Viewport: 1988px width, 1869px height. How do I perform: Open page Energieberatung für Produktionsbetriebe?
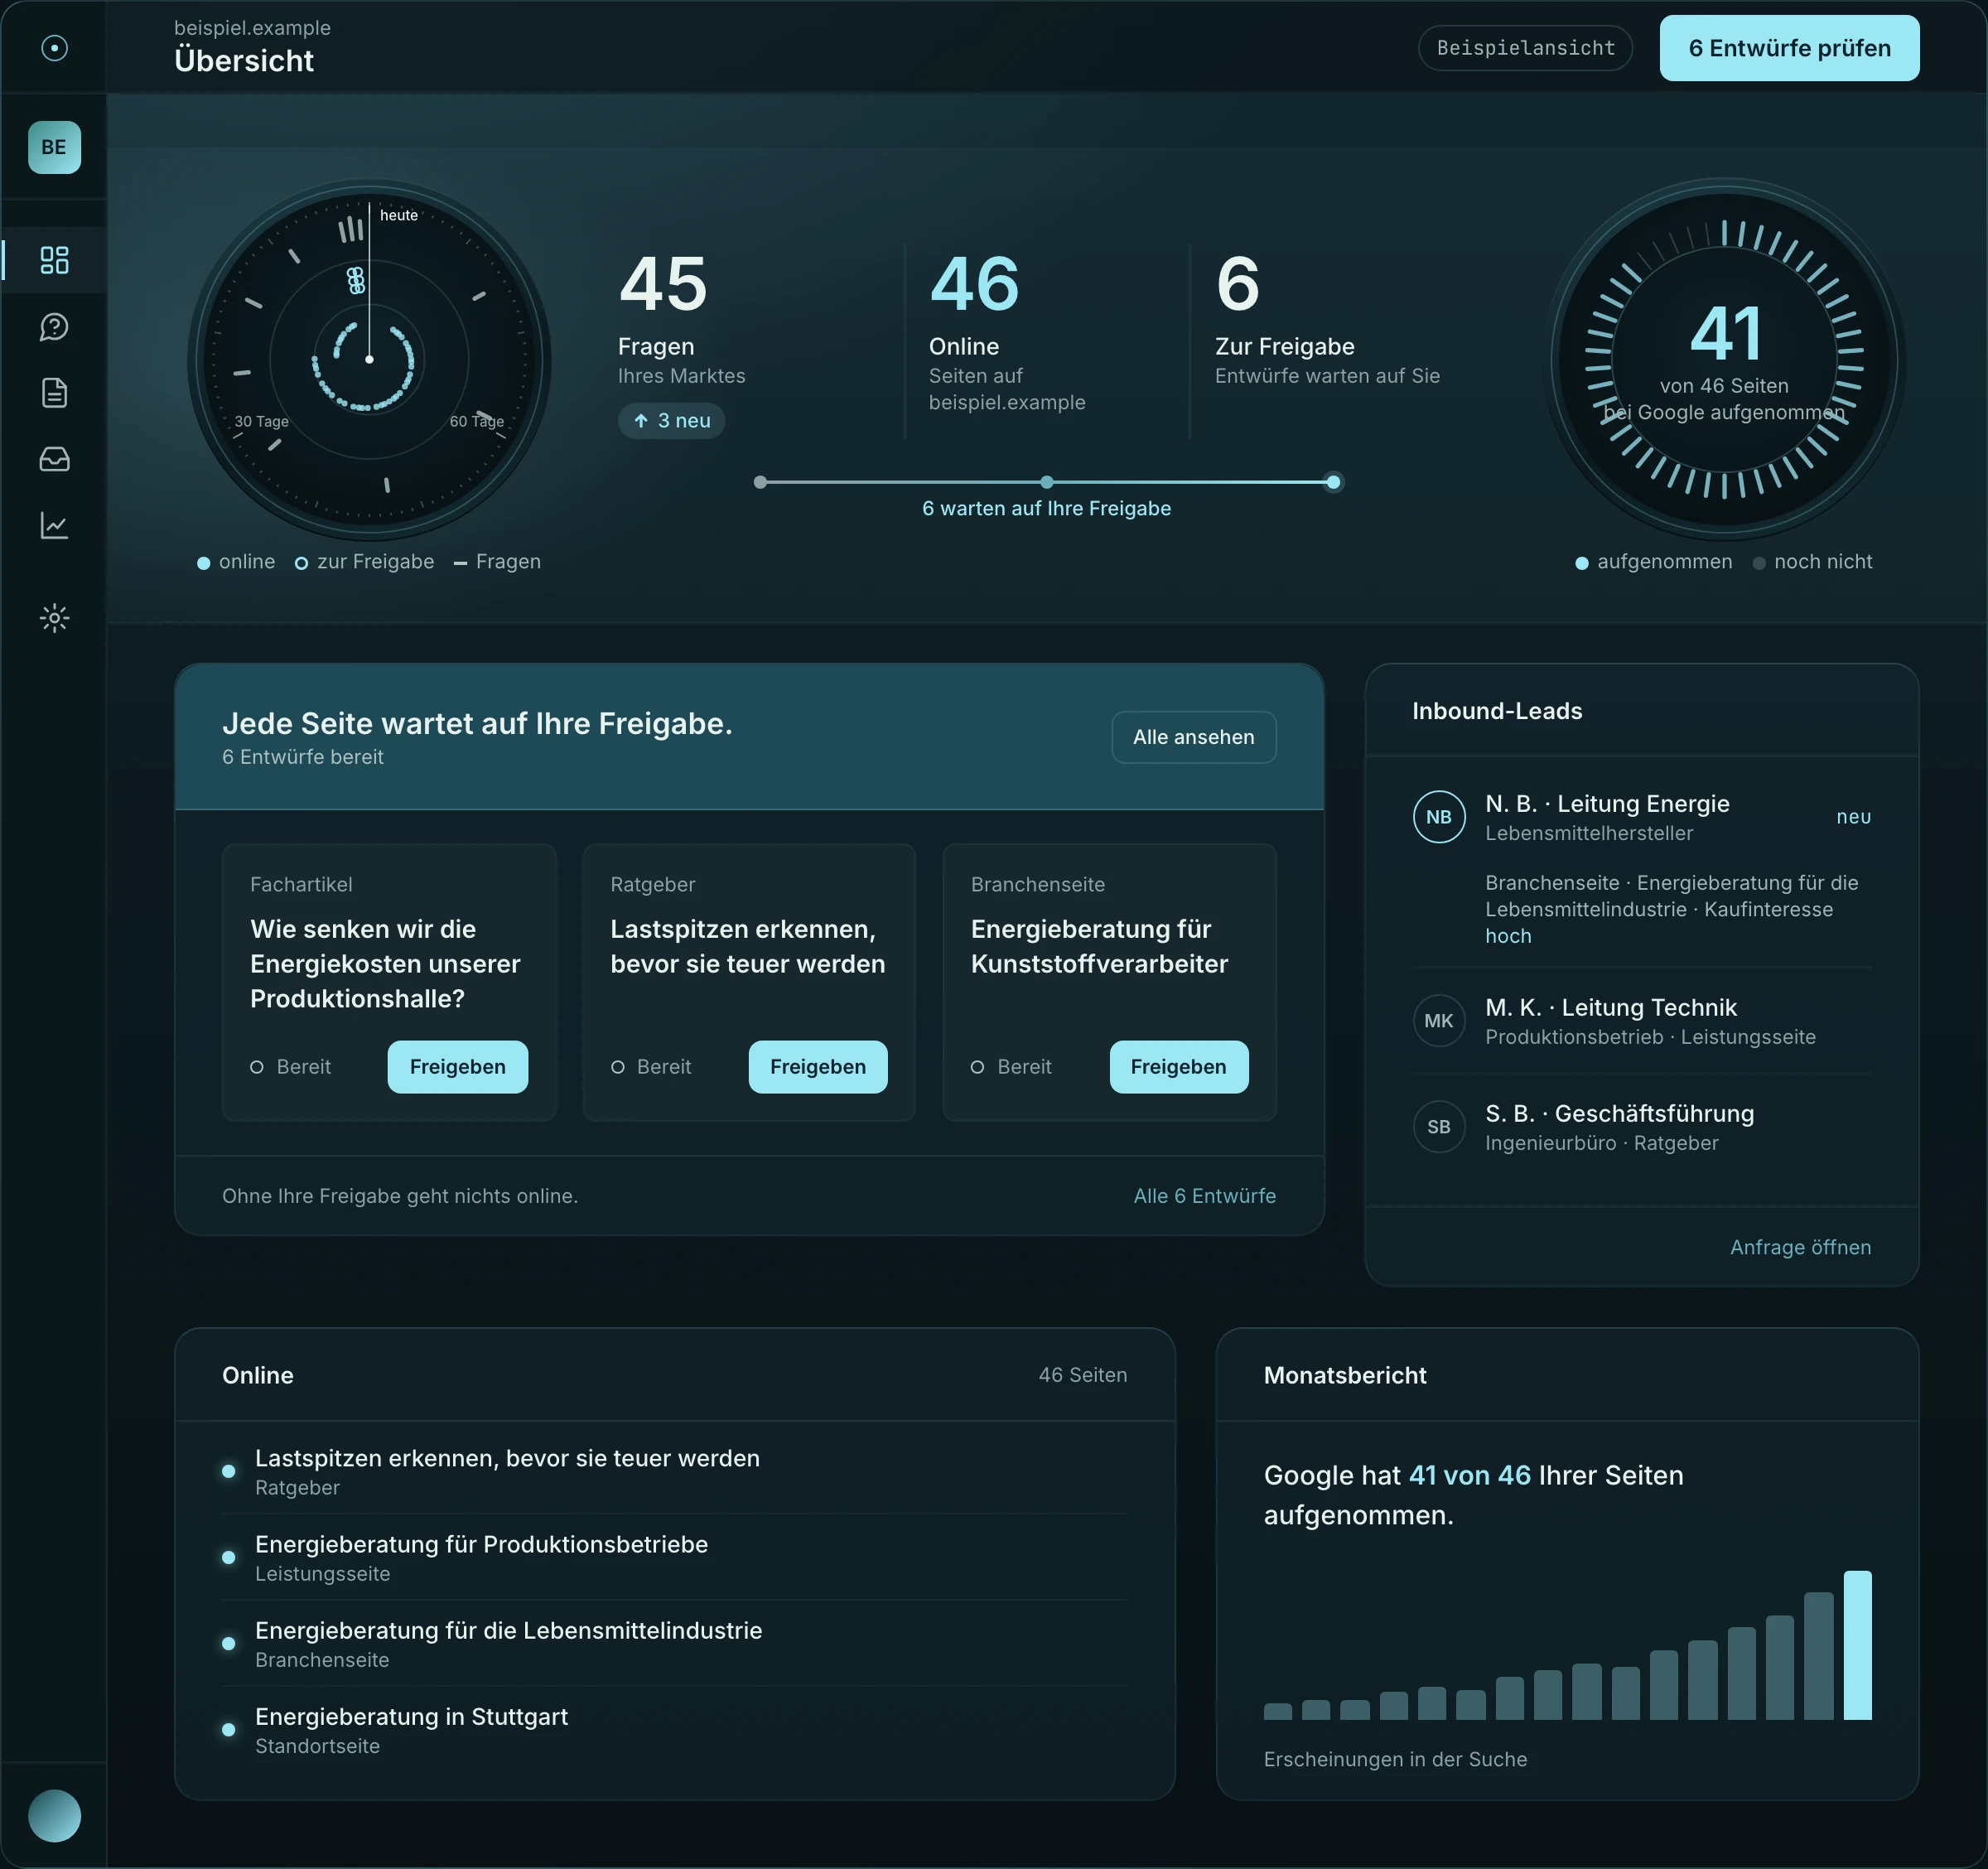675,1557
